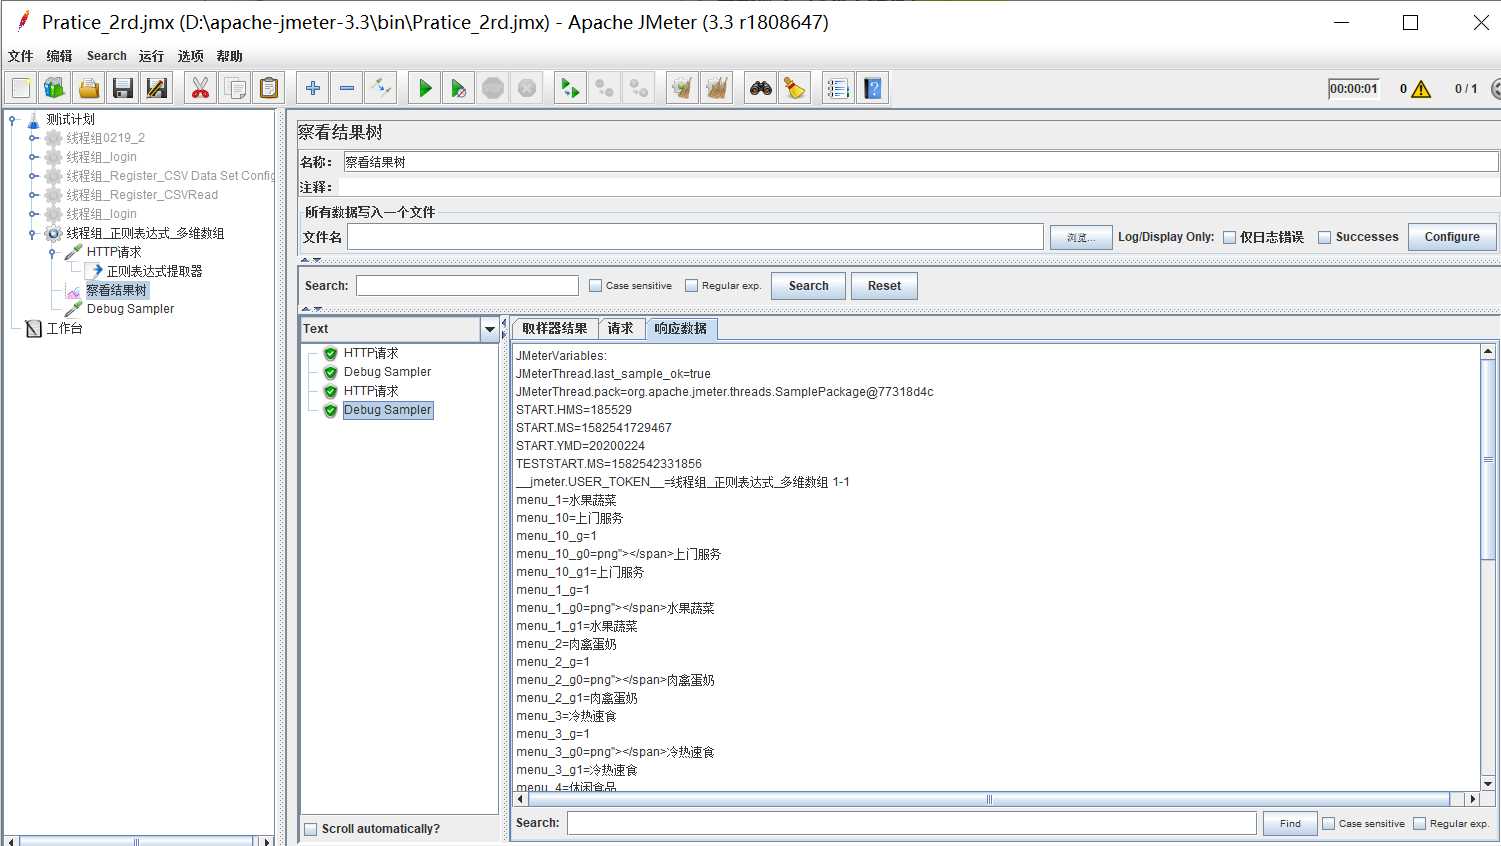Click the top Search button
Screen dimensions: 1501x846
pos(809,286)
